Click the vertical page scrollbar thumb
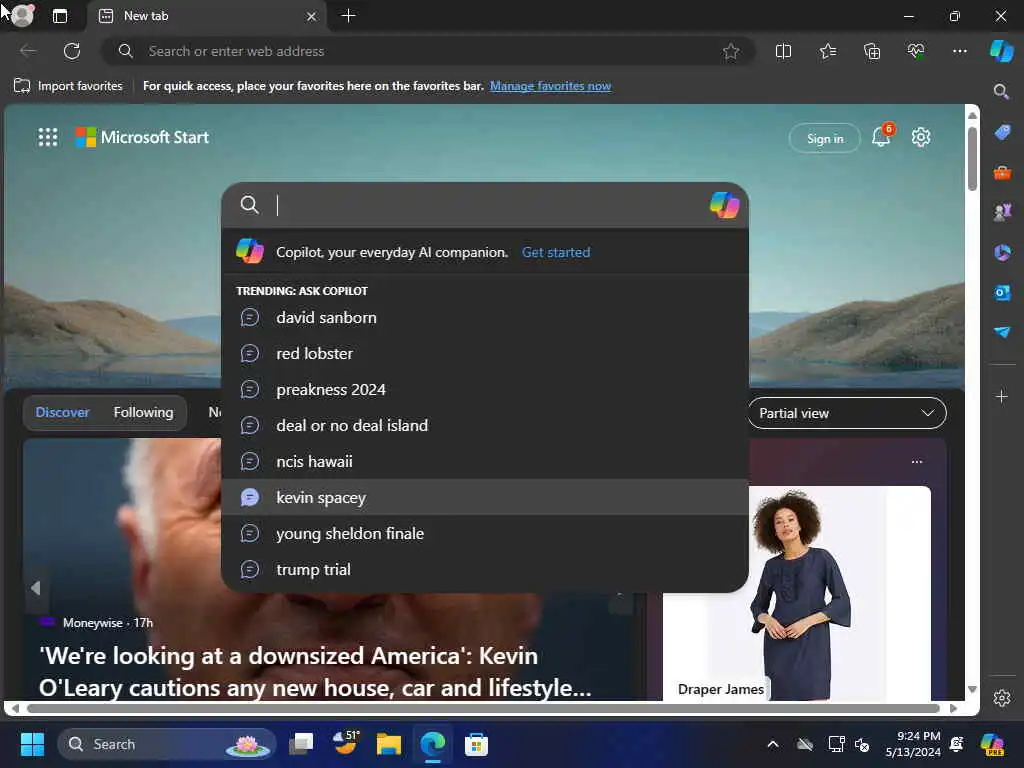This screenshot has width=1024, height=768. point(972,158)
